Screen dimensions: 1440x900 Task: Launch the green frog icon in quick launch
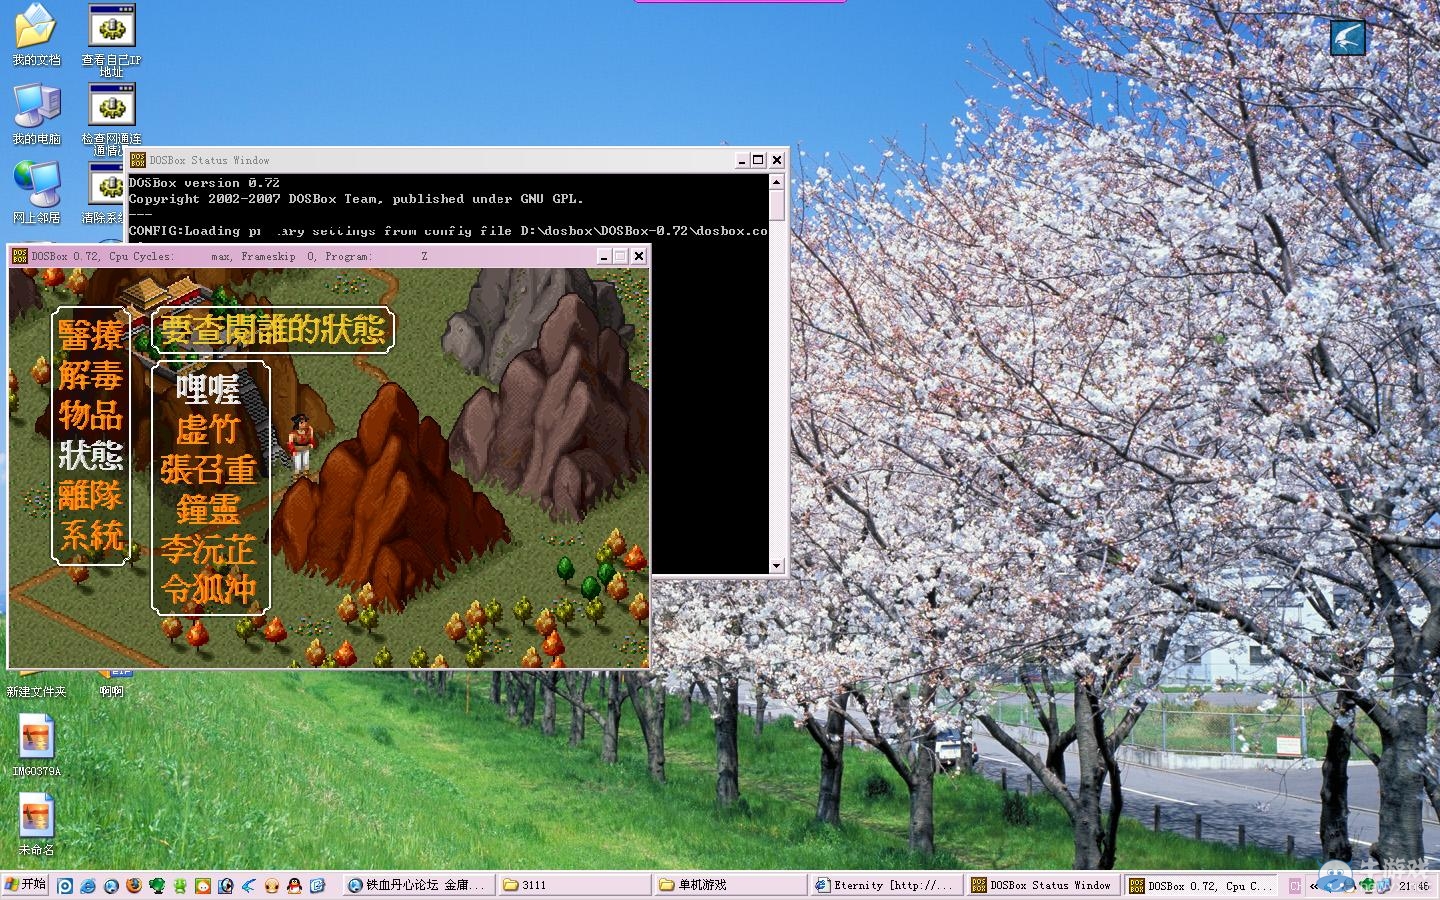click(180, 886)
